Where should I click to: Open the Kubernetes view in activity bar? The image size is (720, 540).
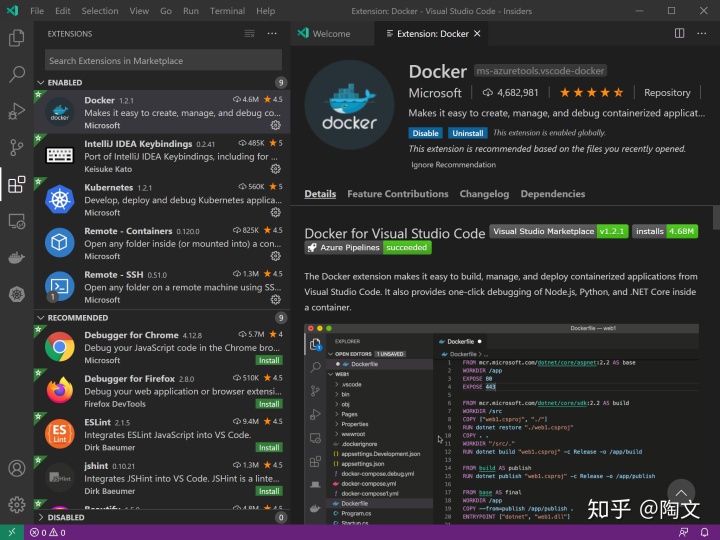click(17, 294)
